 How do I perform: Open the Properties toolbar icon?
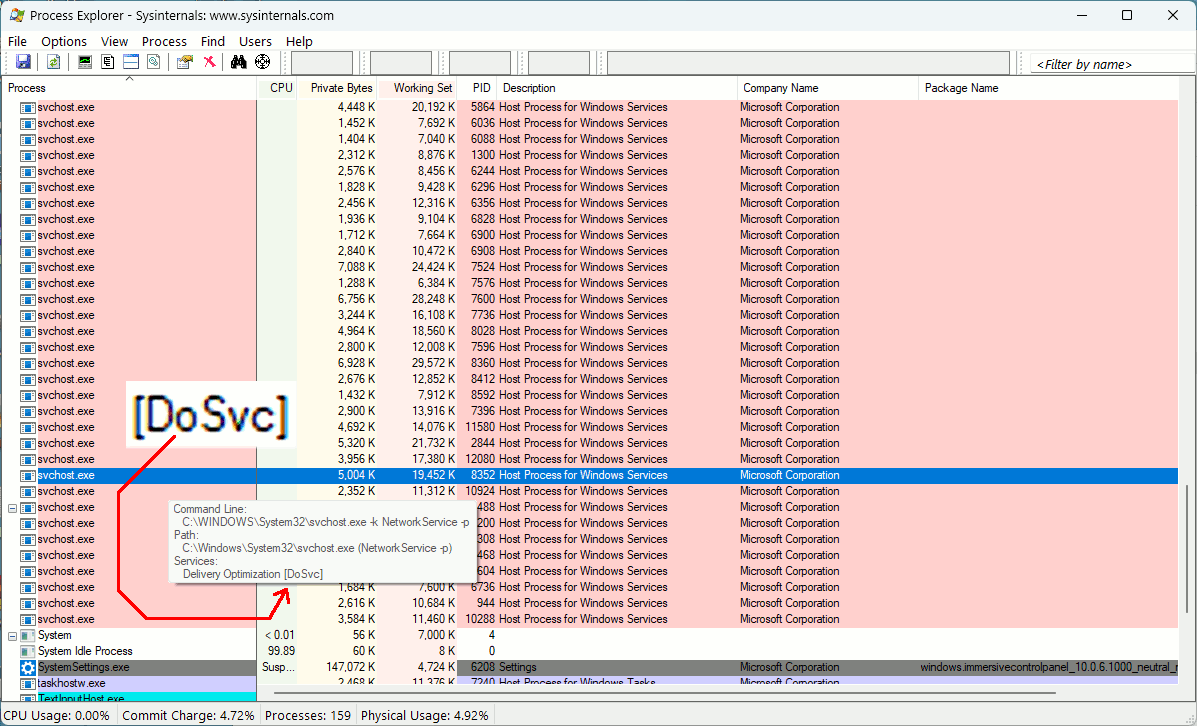pyautogui.click(x=185, y=62)
